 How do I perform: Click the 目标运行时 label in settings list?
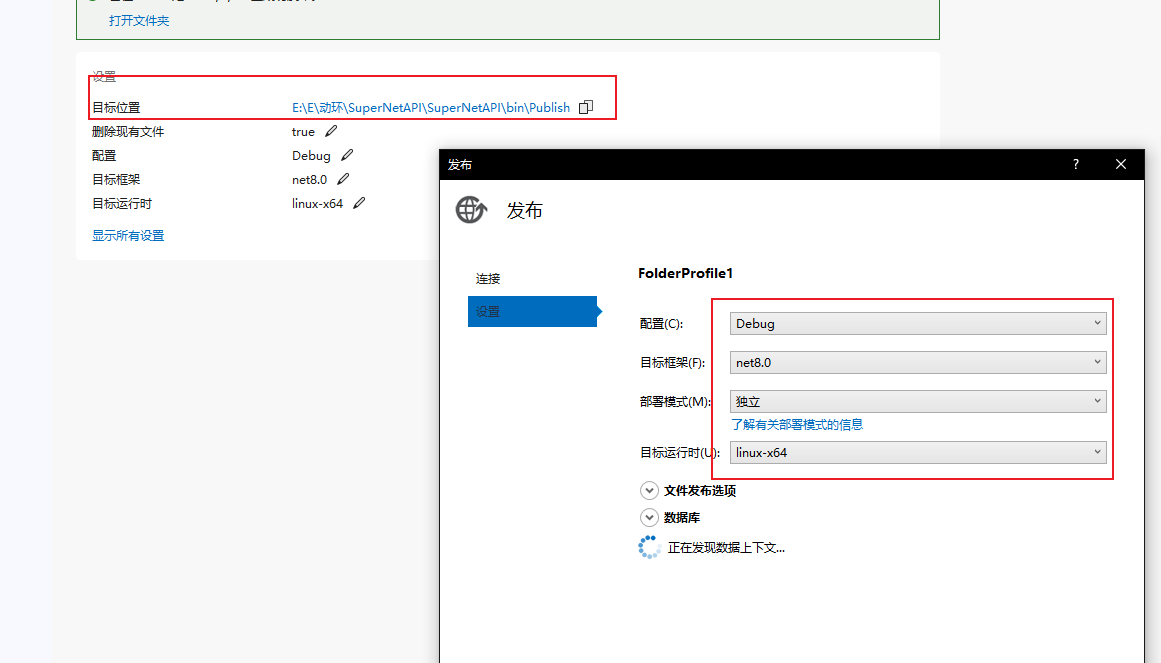click(122, 204)
